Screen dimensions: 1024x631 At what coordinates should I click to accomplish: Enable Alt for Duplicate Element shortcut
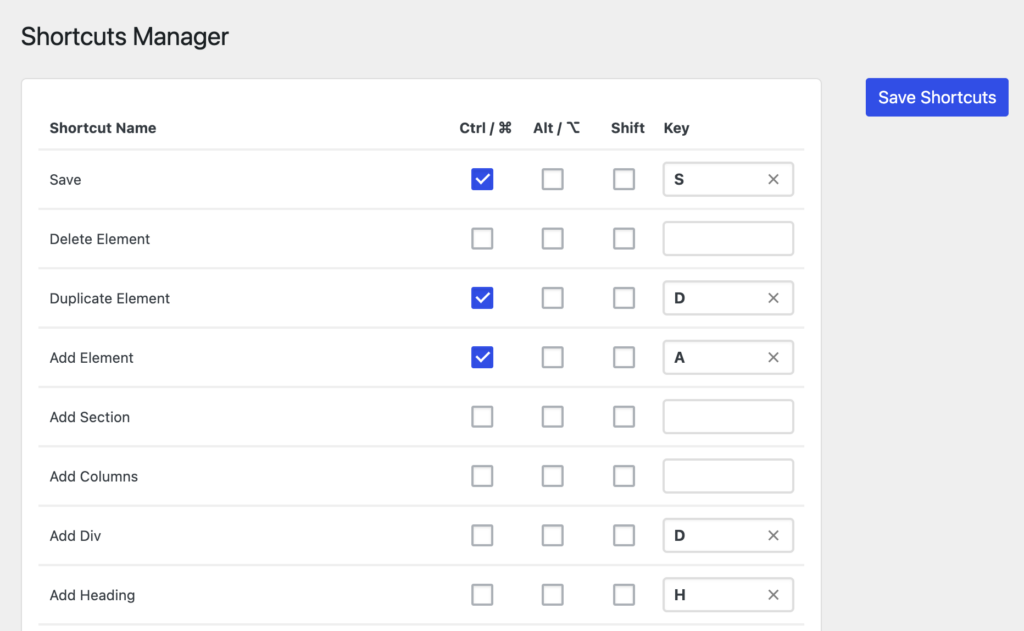pos(552,299)
